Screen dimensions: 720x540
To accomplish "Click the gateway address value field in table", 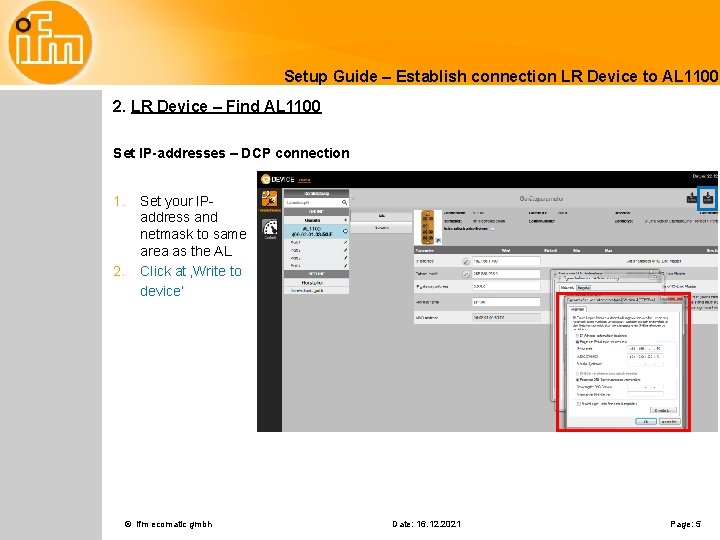I will tap(506, 286).
